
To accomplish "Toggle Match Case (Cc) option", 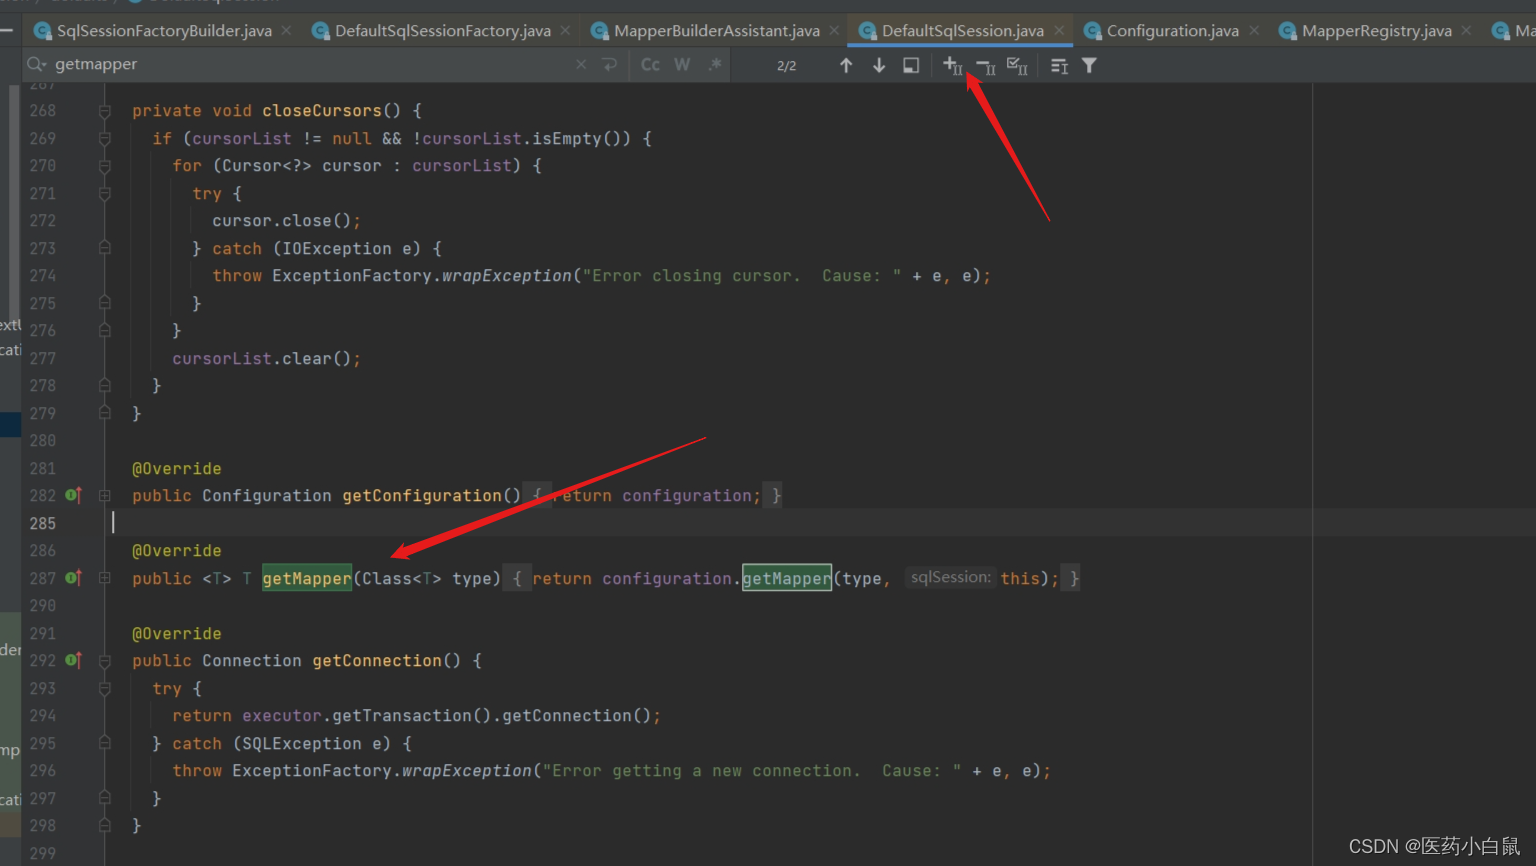I will [x=650, y=65].
